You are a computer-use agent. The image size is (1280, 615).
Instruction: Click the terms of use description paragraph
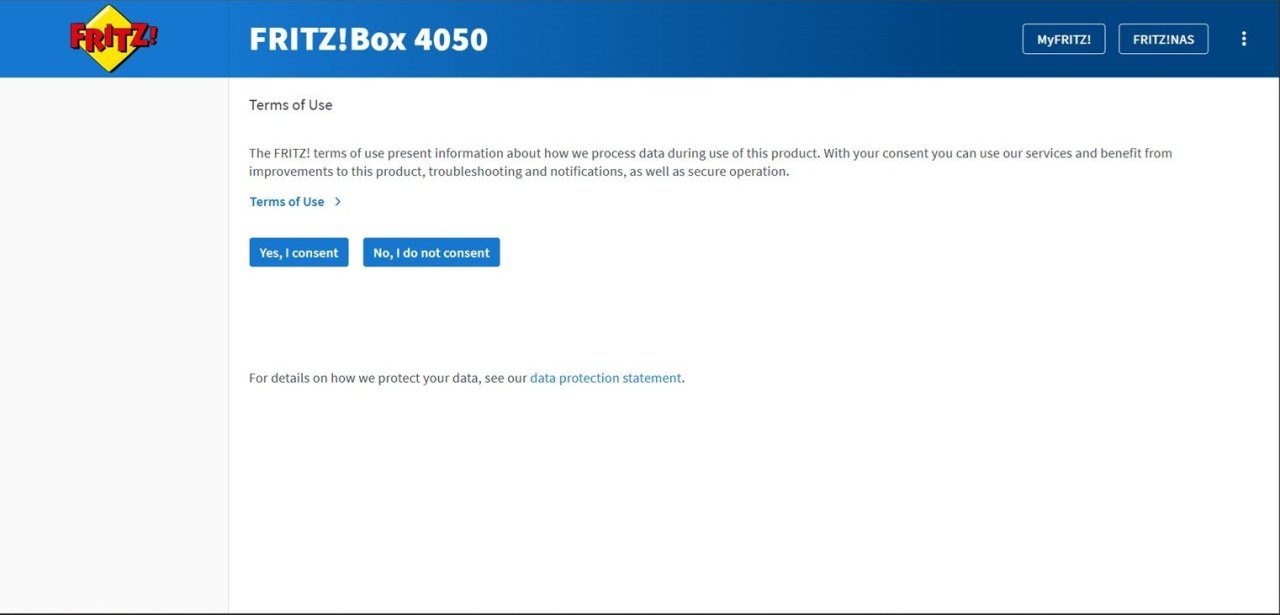(711, 162)
